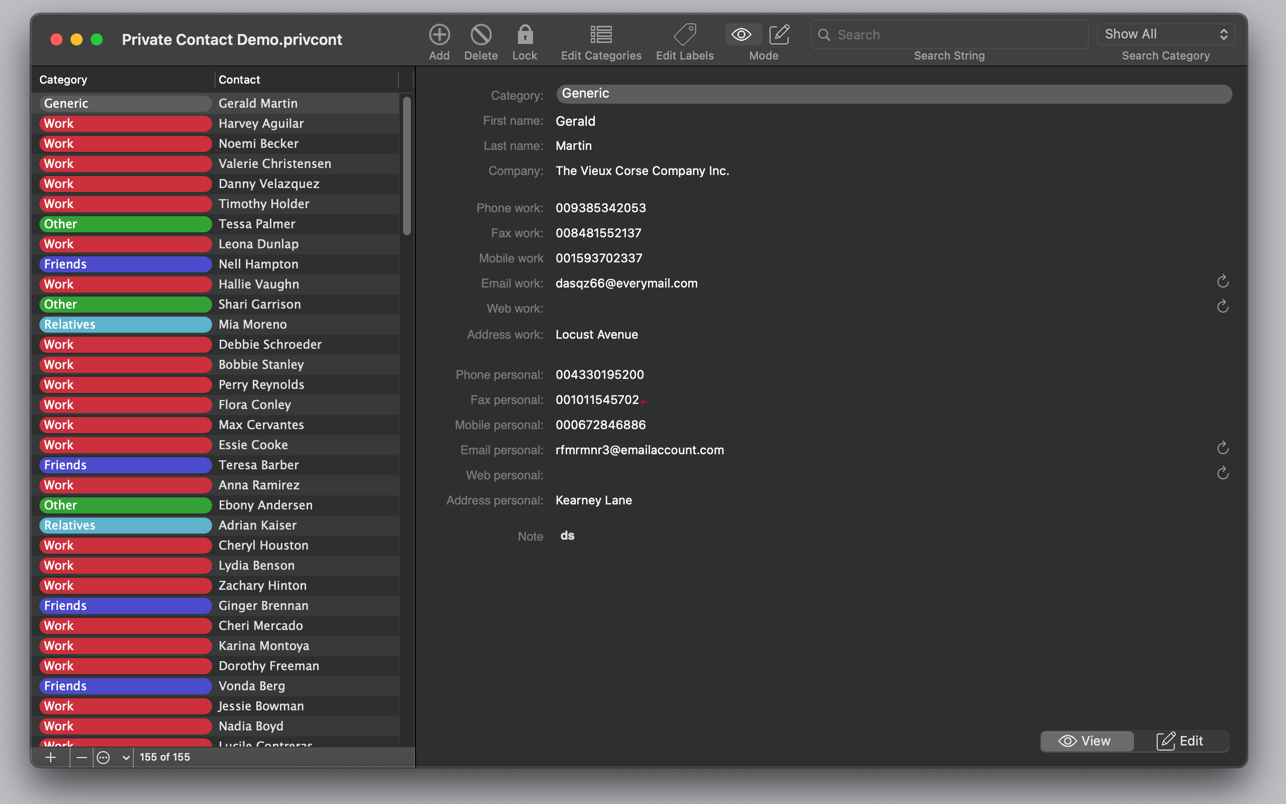Click refresh icon beside Web personal

point(1222,474)
